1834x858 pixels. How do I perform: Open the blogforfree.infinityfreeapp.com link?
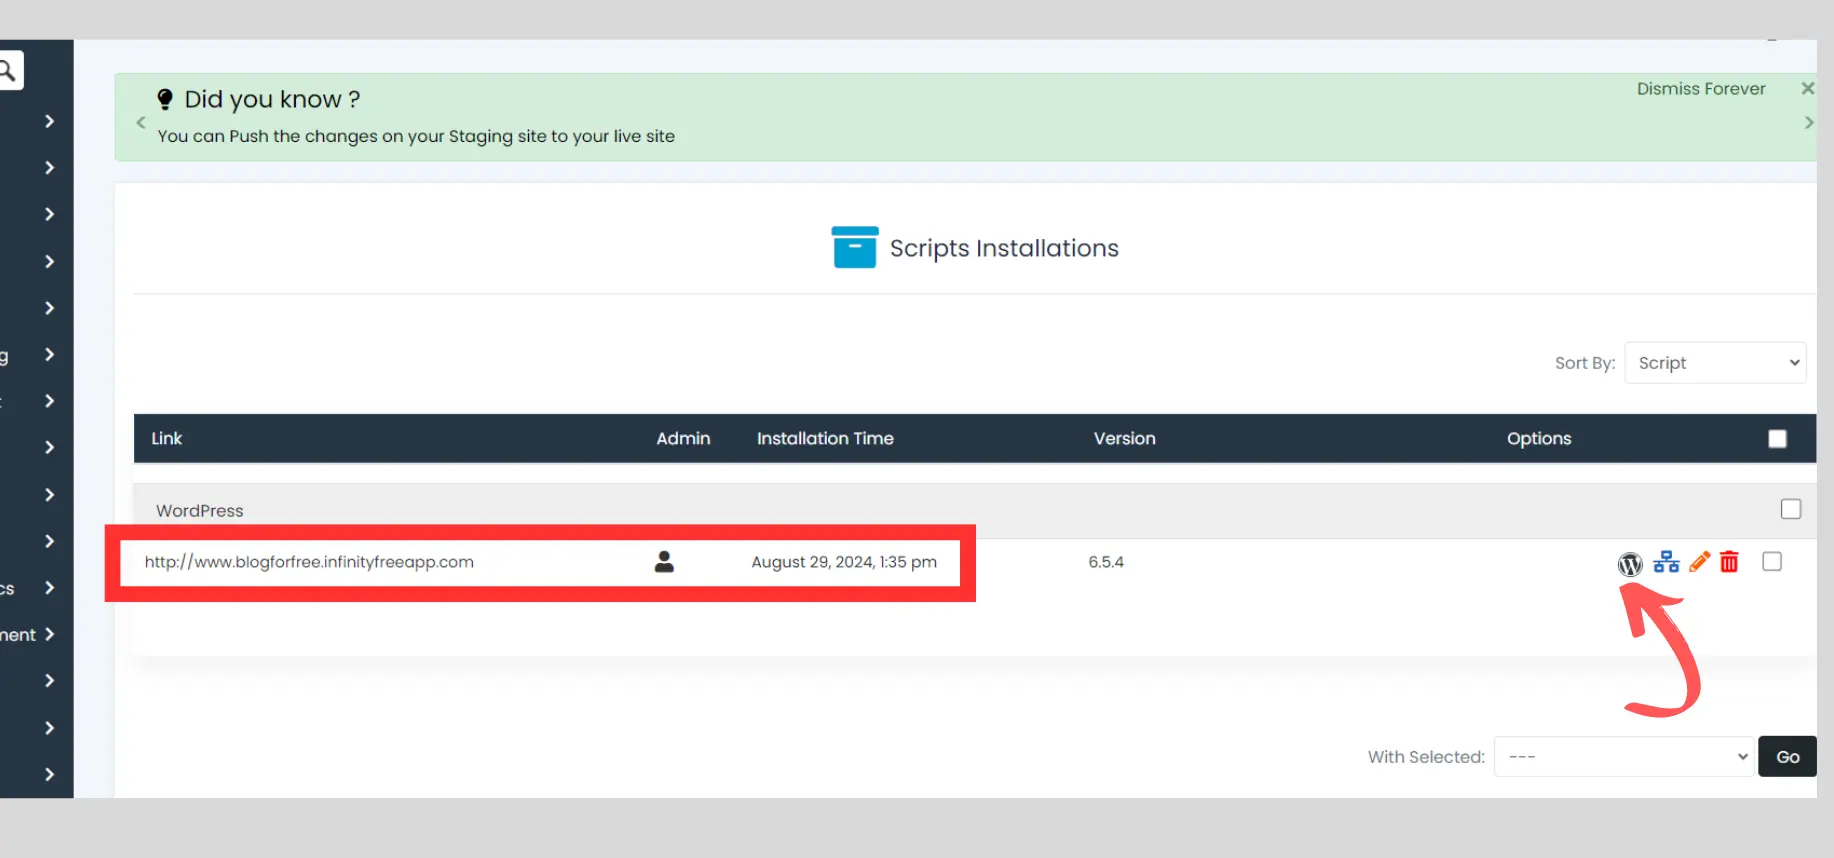pyautogui.click(x=309, y=562)
